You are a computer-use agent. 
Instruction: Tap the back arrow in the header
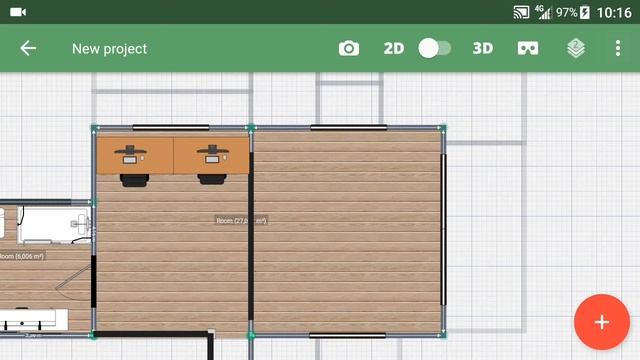point(28,48)
